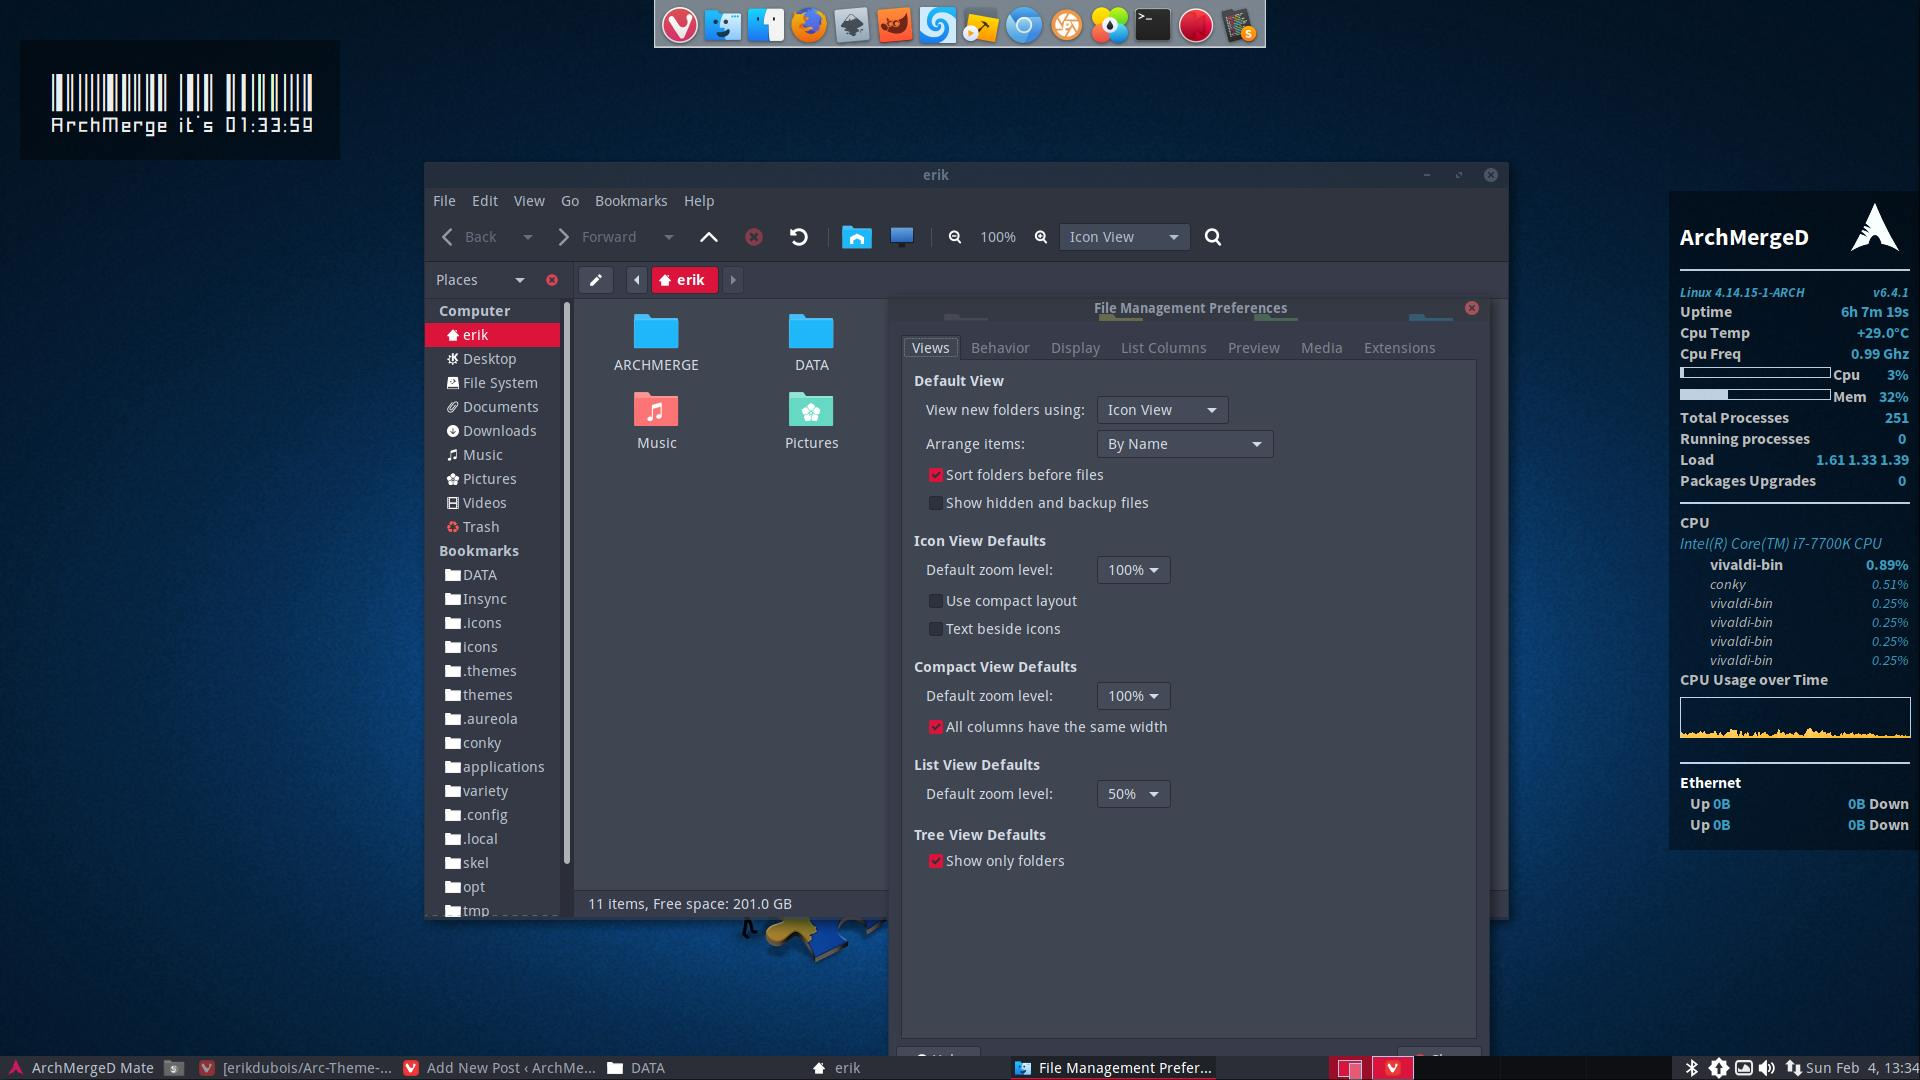Switch to the Behavior tab
Screen dimensions: 1920x1080
click(1000, 348)
